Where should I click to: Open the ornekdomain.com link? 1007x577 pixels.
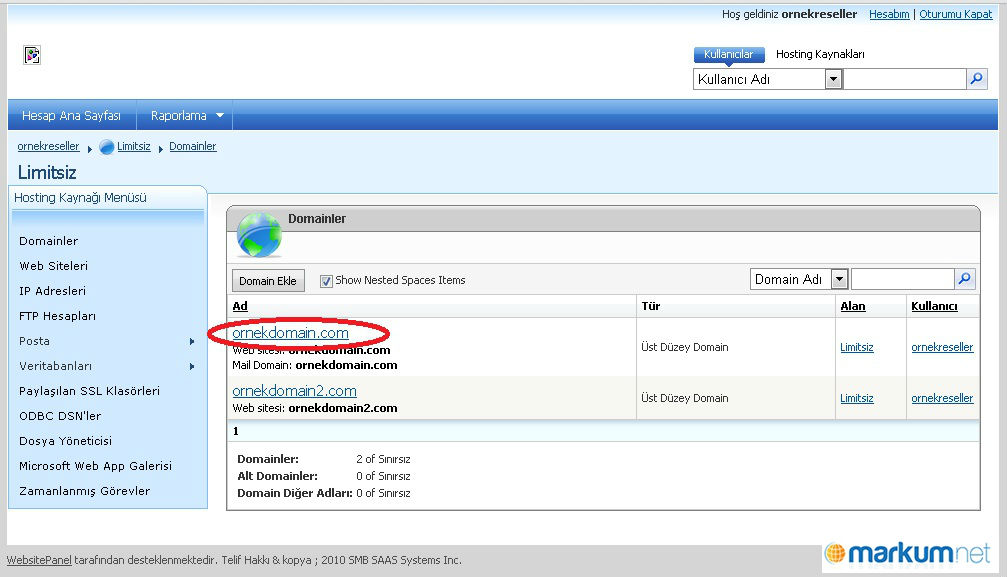(290, 333)
